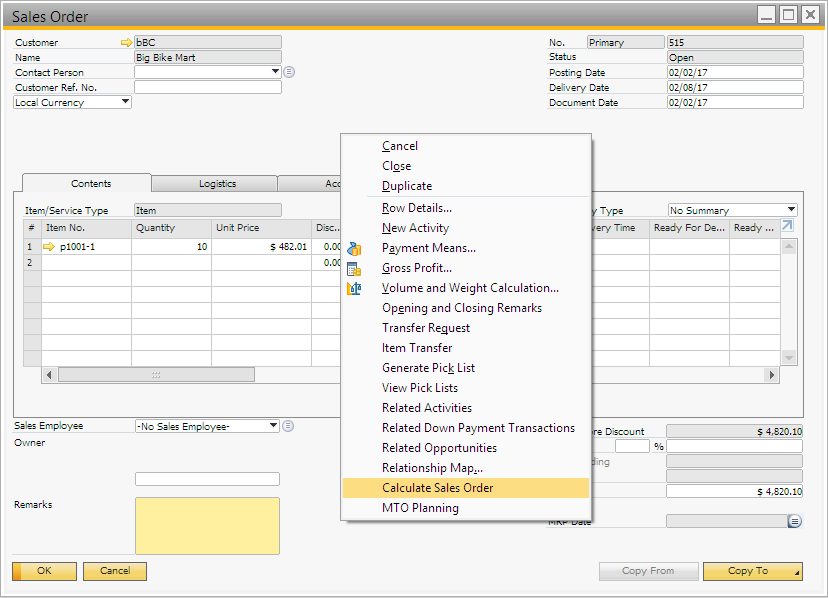Click Gross Profit icon in context menu
This screenshot has height=598, width=828.
point(354,268)
